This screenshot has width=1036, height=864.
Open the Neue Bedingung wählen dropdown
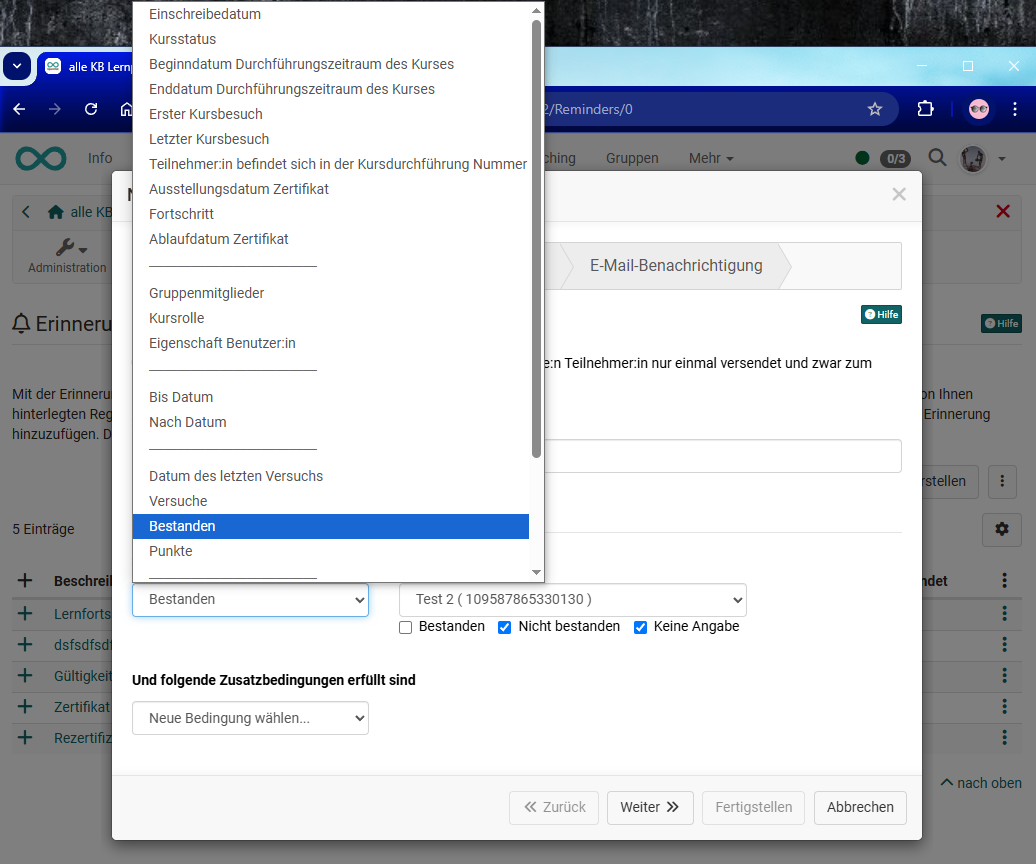tap(250, 717)
